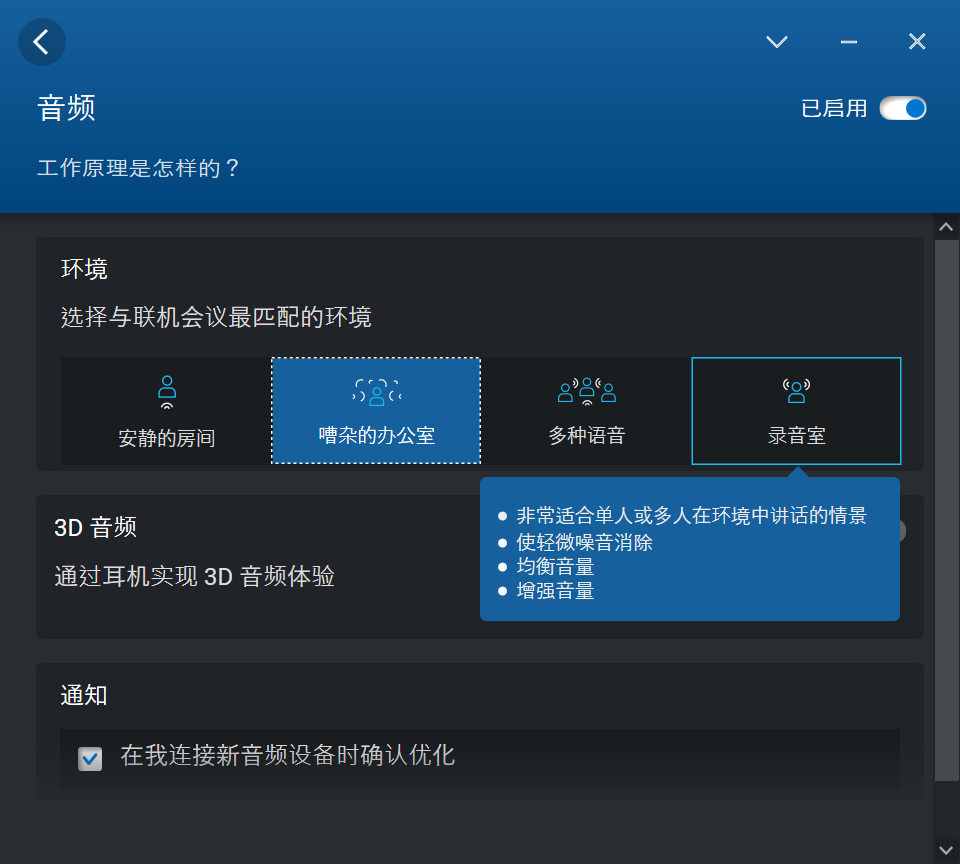Image resolution: width=960 pixels, height=864 pixels.
Task: Click the 在我连接新音频设备时确认优化 text
Action: click(288, 755)
